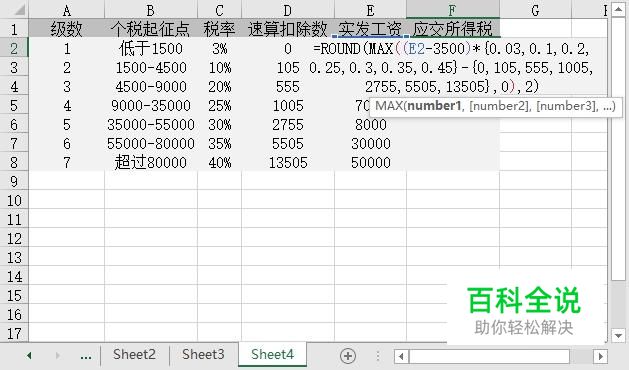The image size is (629, 370).
Task: Click cell containing 35000-55000
Action: [x=151, y=124]
